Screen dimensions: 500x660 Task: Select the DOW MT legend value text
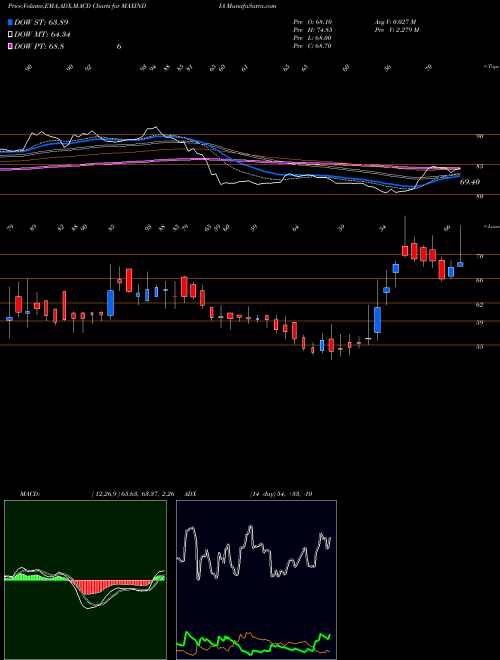point(42,35)
